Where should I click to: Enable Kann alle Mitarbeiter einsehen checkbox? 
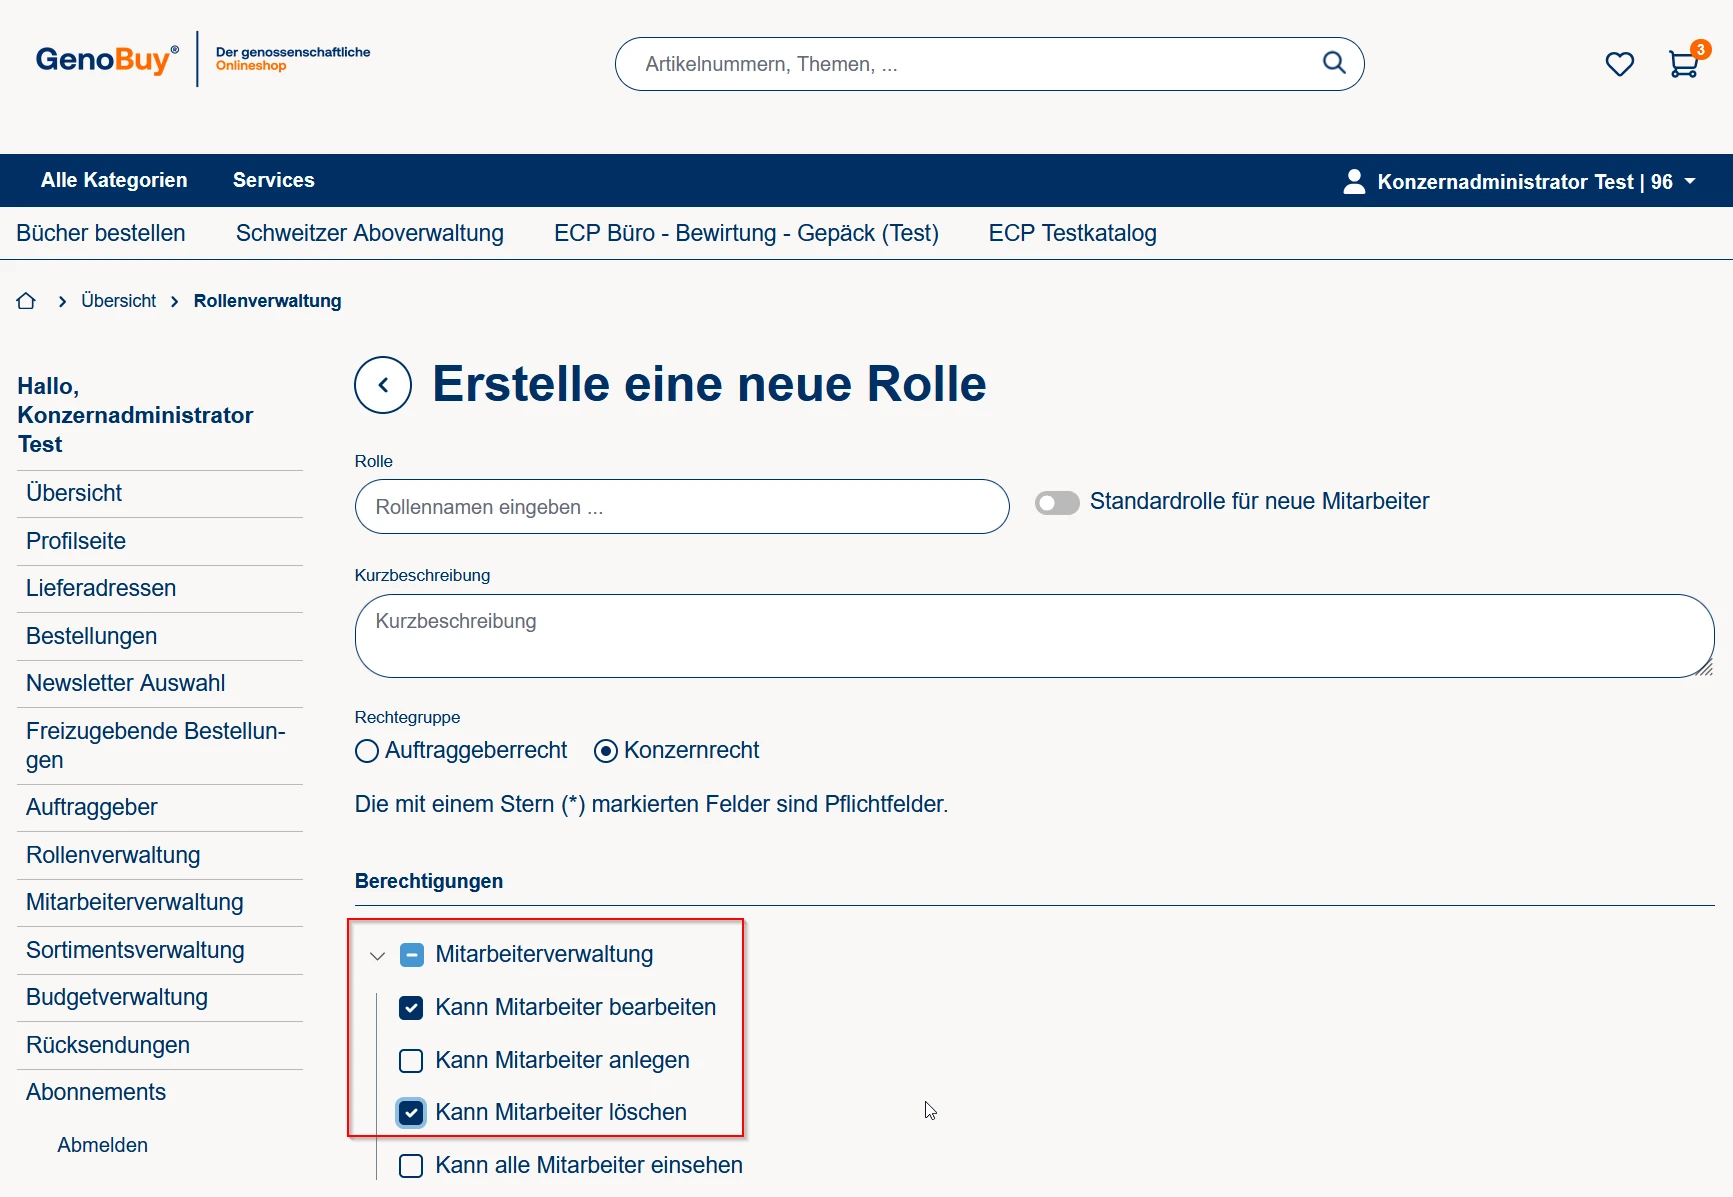[x=411, y=1166]
